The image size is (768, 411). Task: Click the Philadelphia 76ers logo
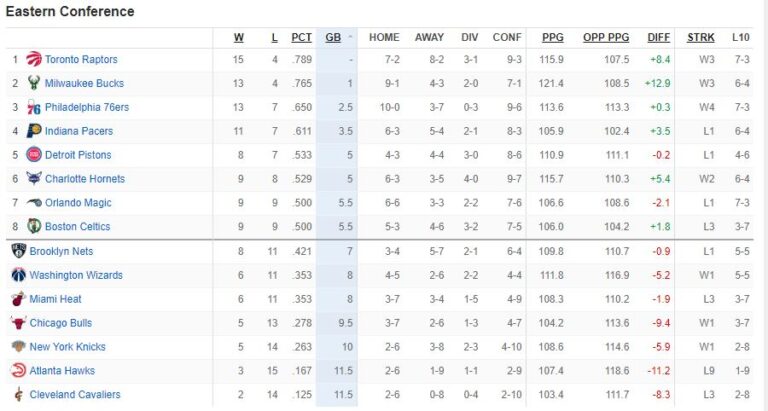pos(34,108)
